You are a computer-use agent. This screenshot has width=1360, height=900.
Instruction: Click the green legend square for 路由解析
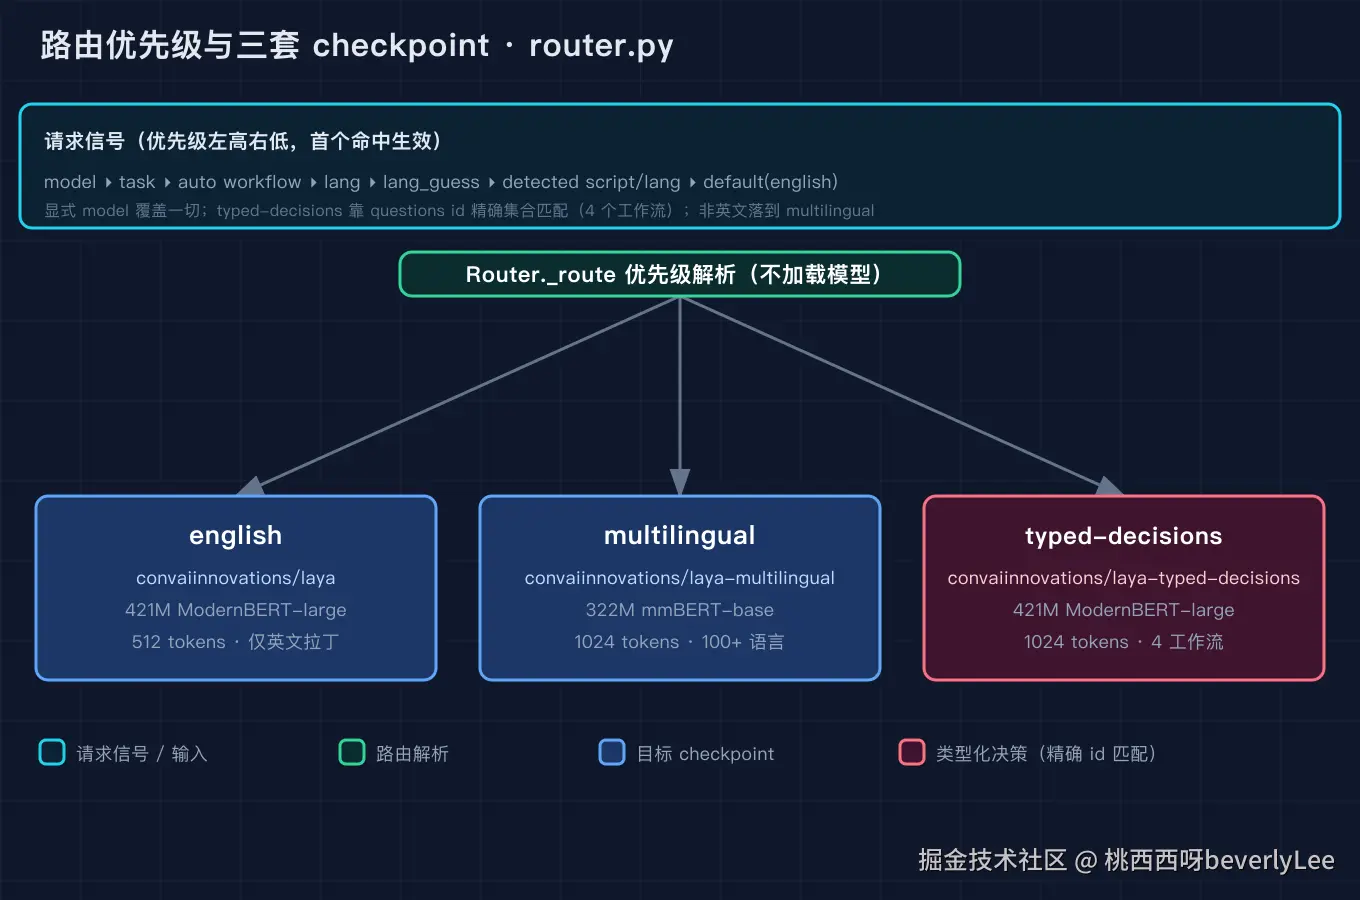pos(352,752)
